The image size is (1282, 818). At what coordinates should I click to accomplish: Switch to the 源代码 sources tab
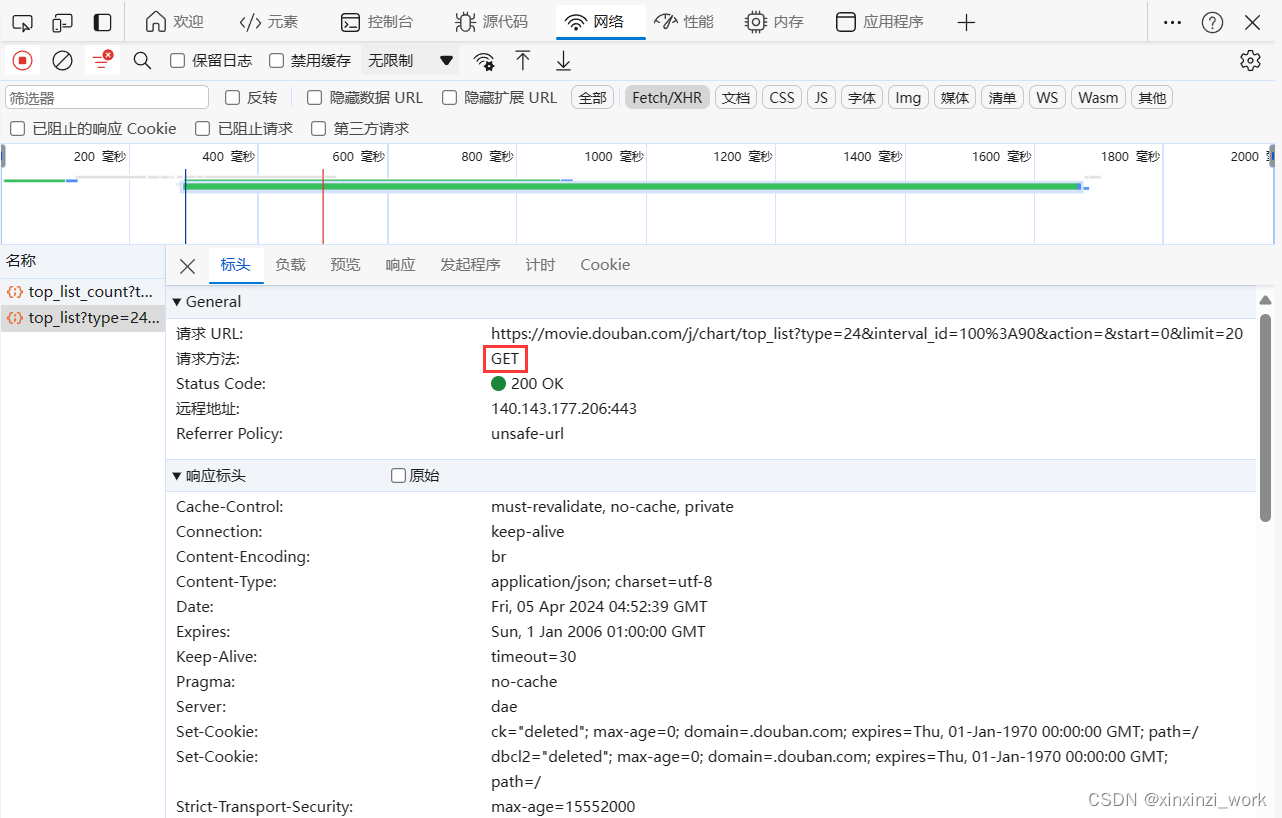[491, 22]
